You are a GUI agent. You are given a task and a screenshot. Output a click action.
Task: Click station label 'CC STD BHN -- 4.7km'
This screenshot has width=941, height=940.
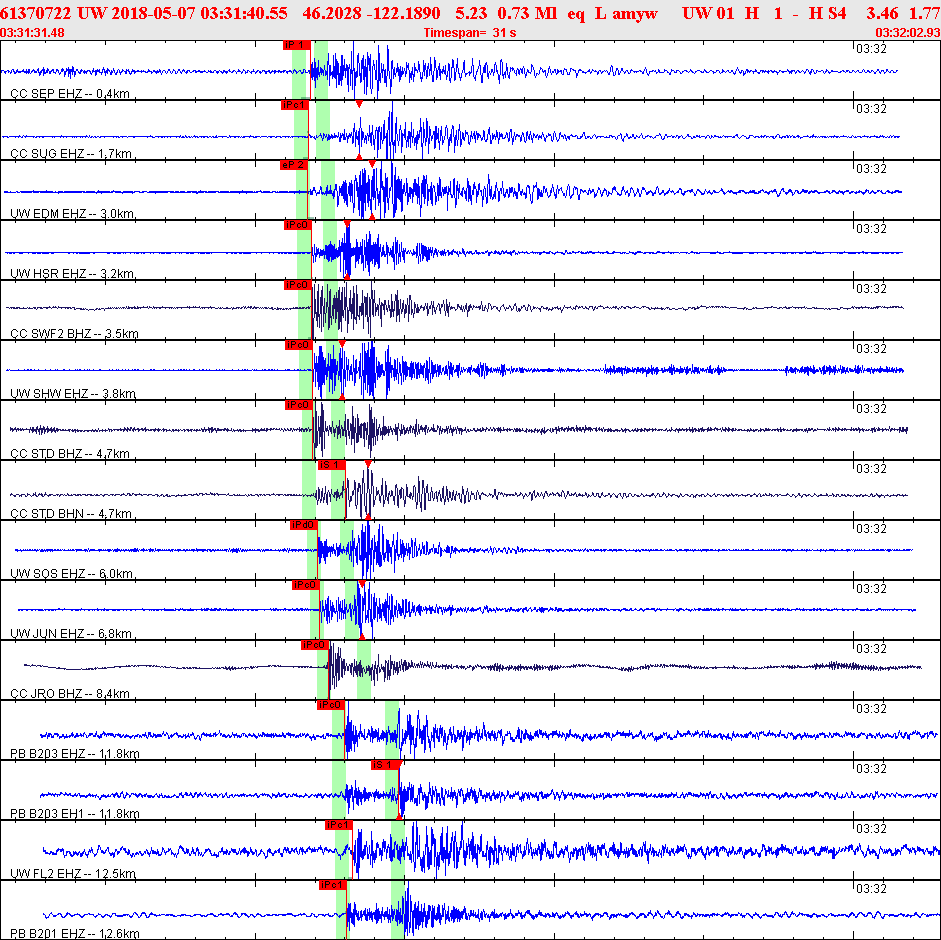click(x=71, y=514)
